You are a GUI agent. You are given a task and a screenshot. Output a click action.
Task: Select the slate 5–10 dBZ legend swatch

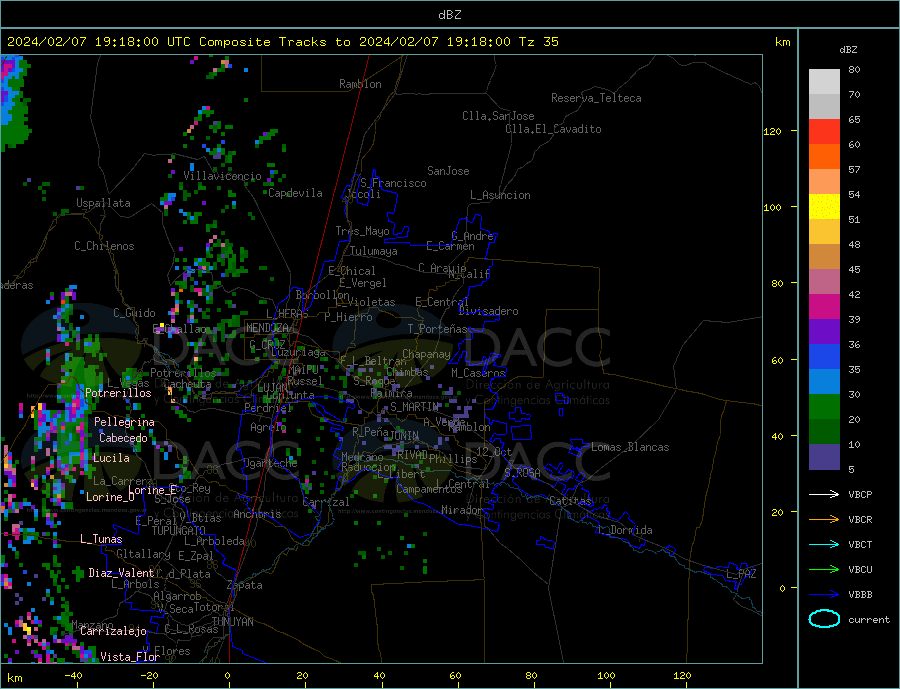tap(824, 456)
